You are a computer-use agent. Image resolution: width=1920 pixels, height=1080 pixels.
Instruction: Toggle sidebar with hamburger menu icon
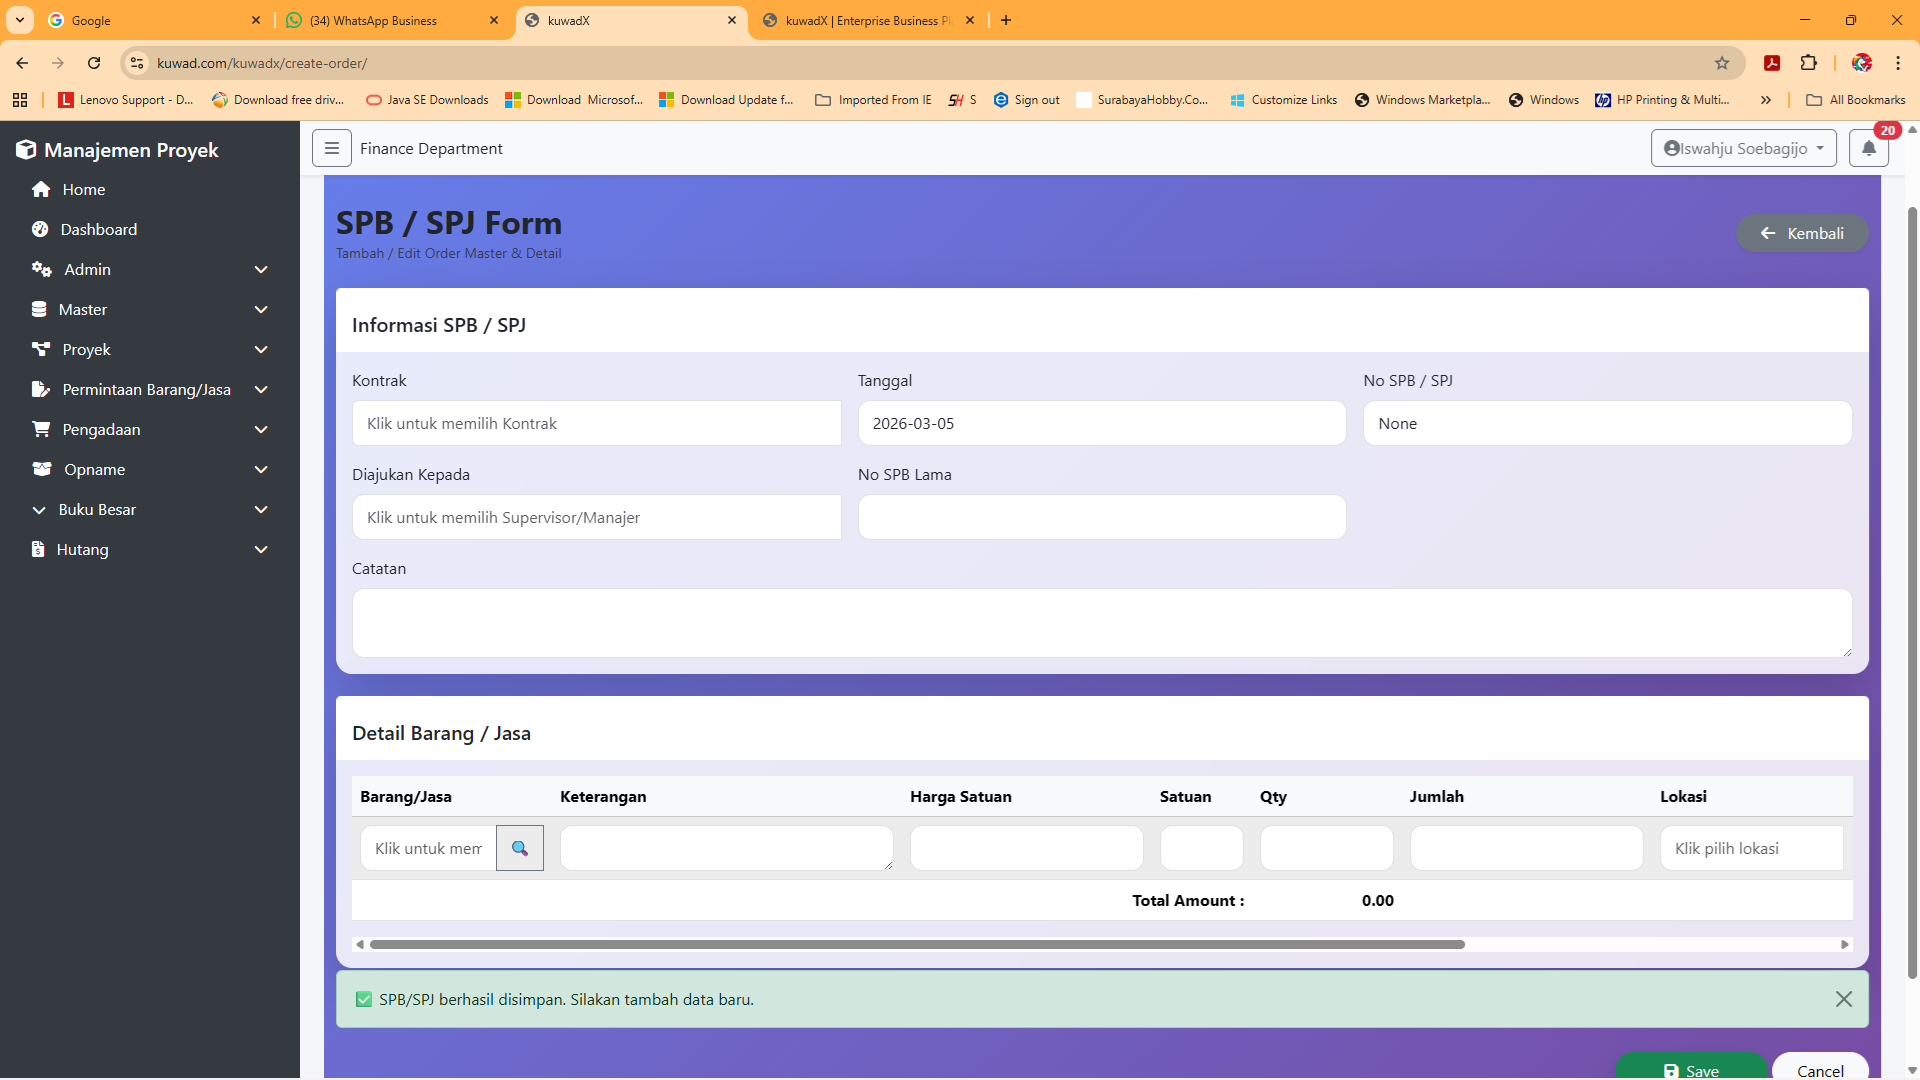(331, 148)
